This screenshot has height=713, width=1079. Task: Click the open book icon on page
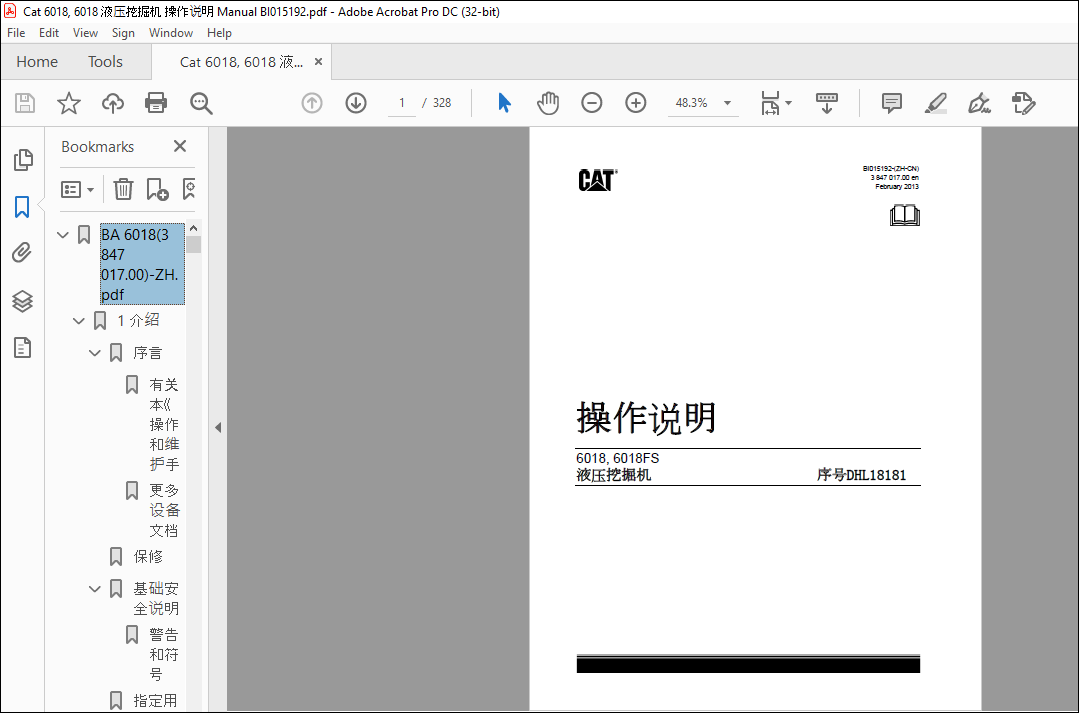click(904, 215)
